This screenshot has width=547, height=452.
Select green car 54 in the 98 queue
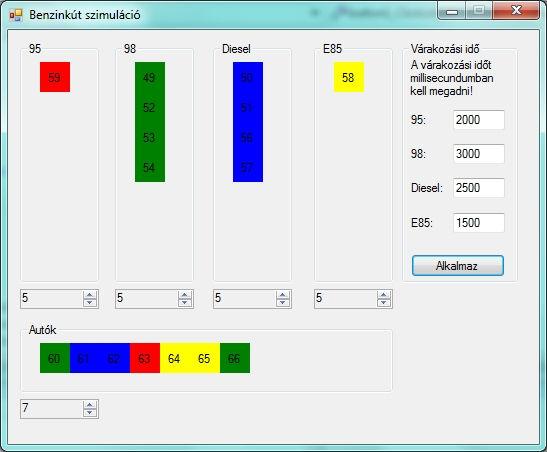[x=150, y=167]
